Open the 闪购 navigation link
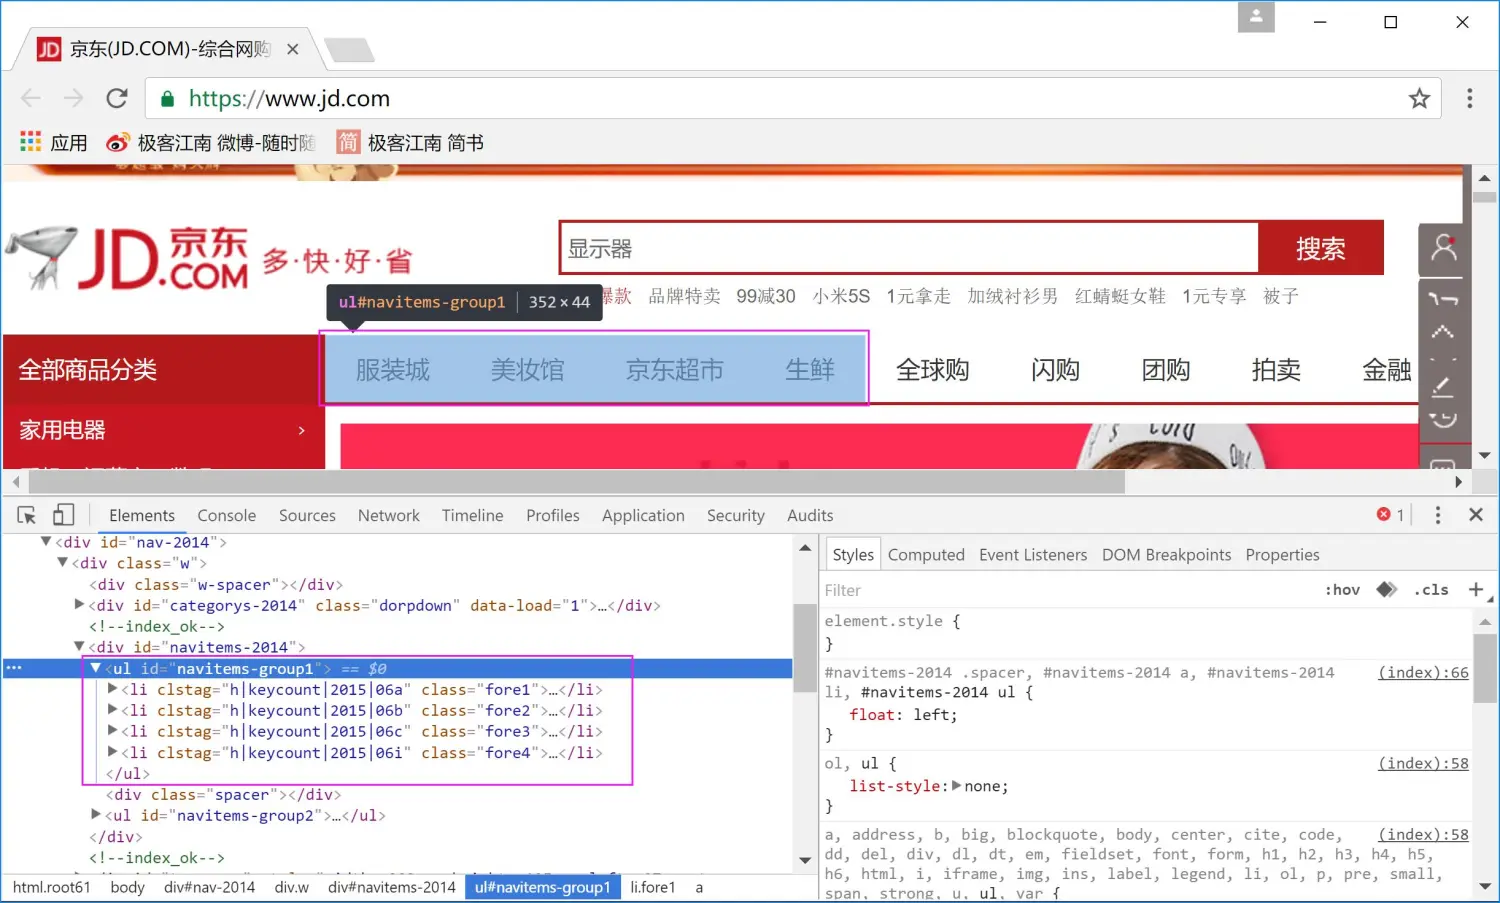Viewport: 1500px width, 903px height. [1055, 370]
